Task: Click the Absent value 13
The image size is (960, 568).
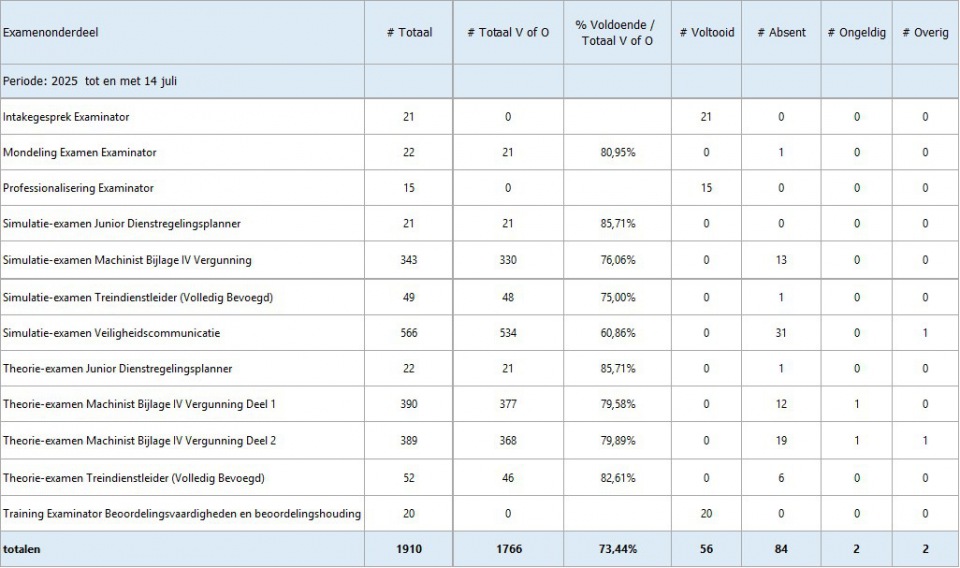Action: click(781, 260)
